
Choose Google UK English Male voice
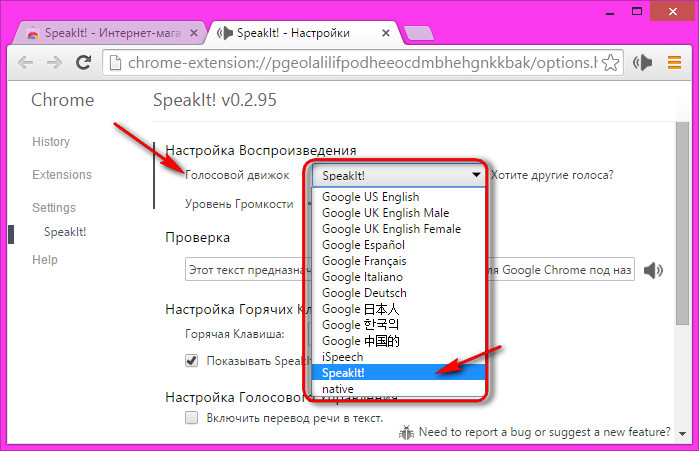(x=398, y=213)
